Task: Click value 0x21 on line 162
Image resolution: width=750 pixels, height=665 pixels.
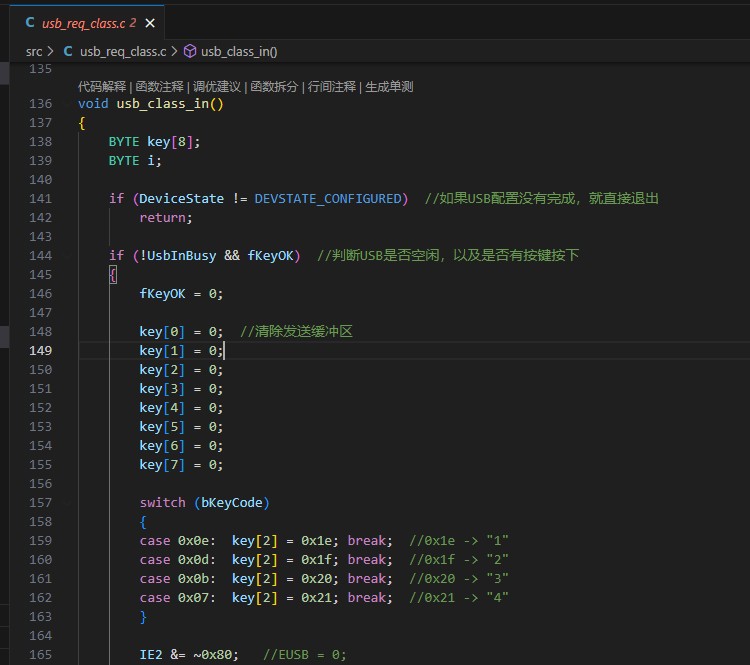Action: (316, 598)
